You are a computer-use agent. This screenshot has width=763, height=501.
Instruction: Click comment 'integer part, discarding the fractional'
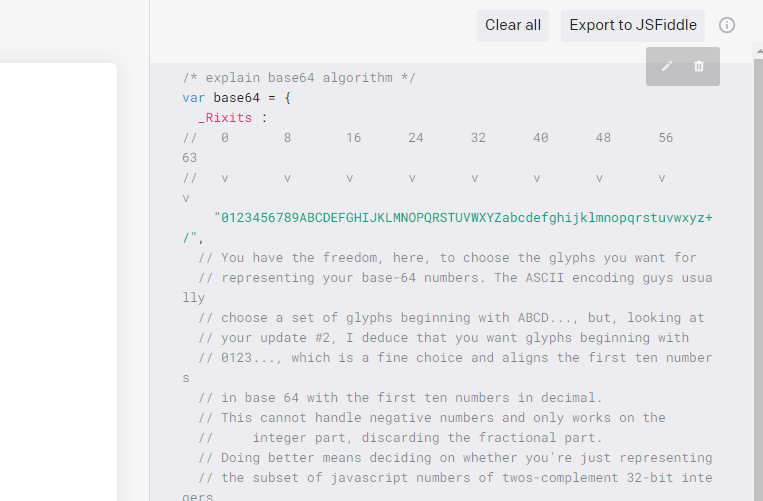[x=400, y=438]
